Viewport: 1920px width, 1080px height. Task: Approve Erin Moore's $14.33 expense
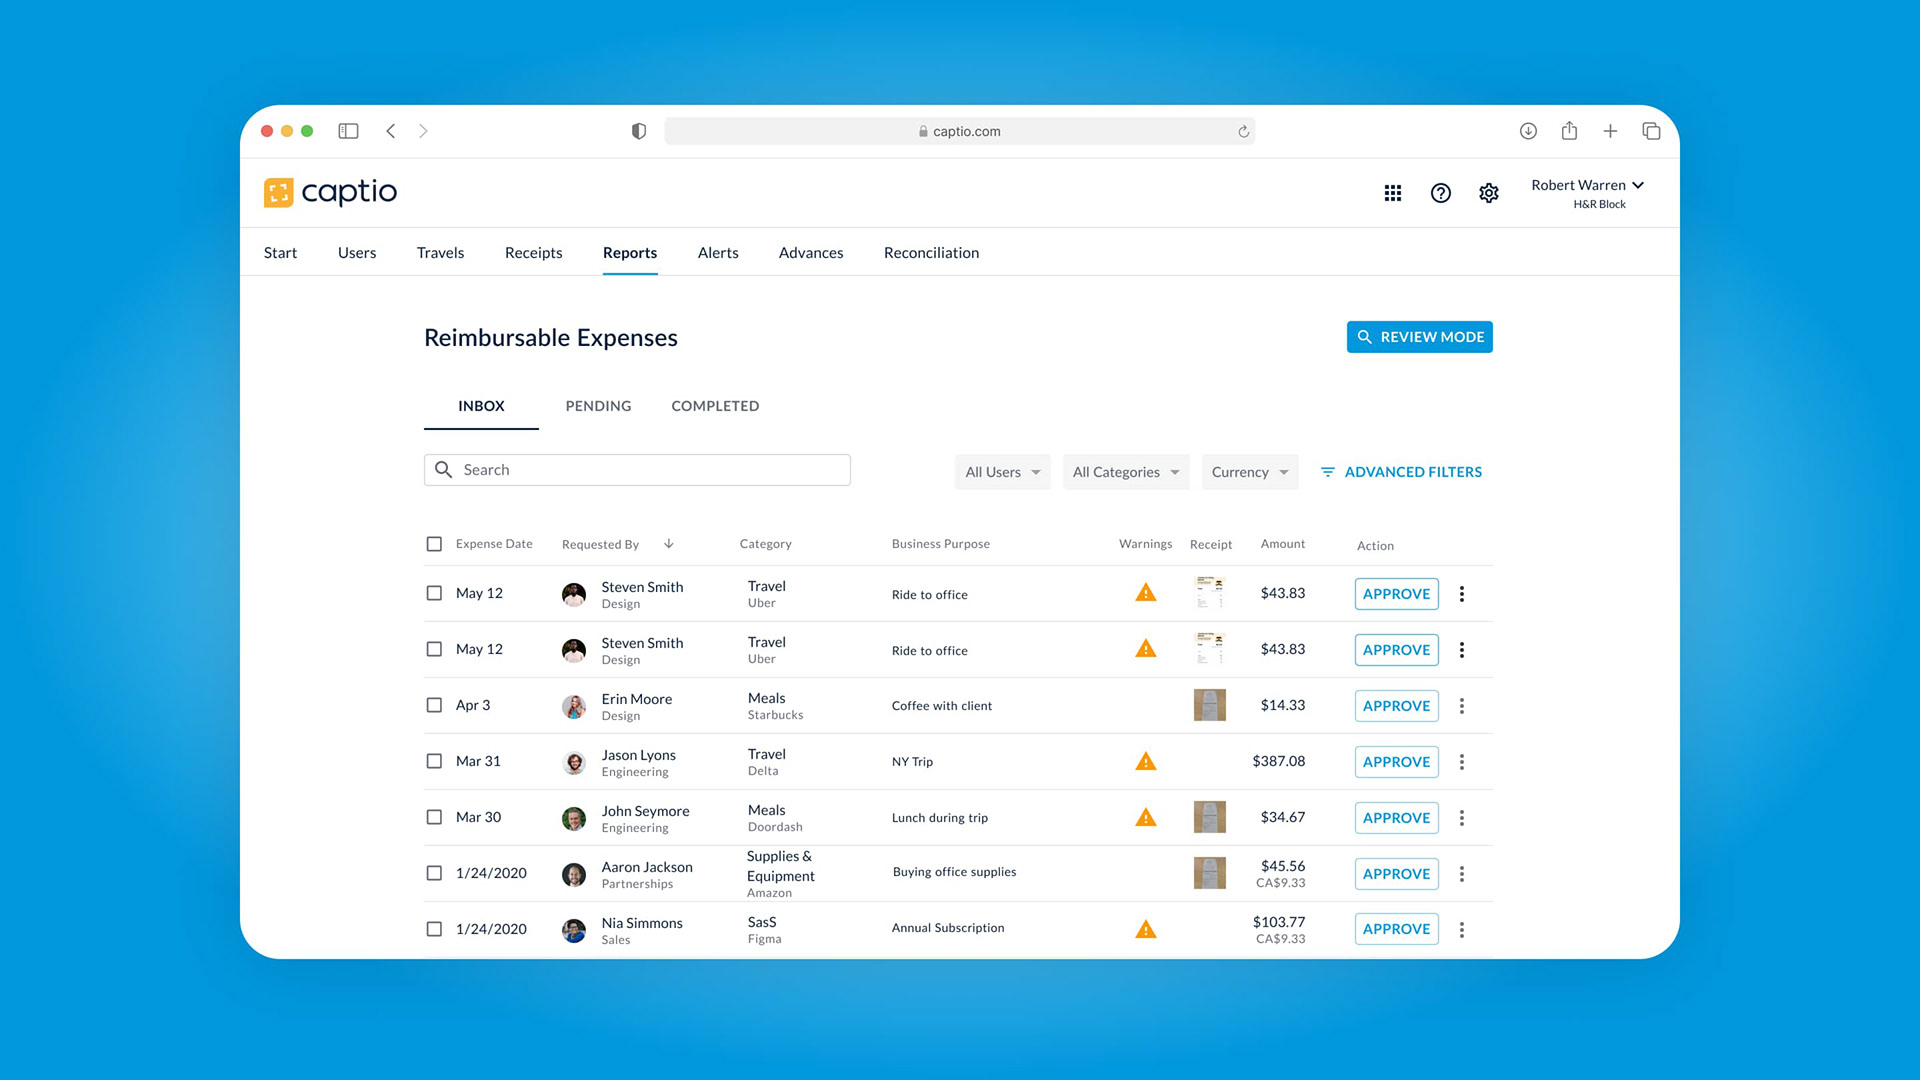1396,706
